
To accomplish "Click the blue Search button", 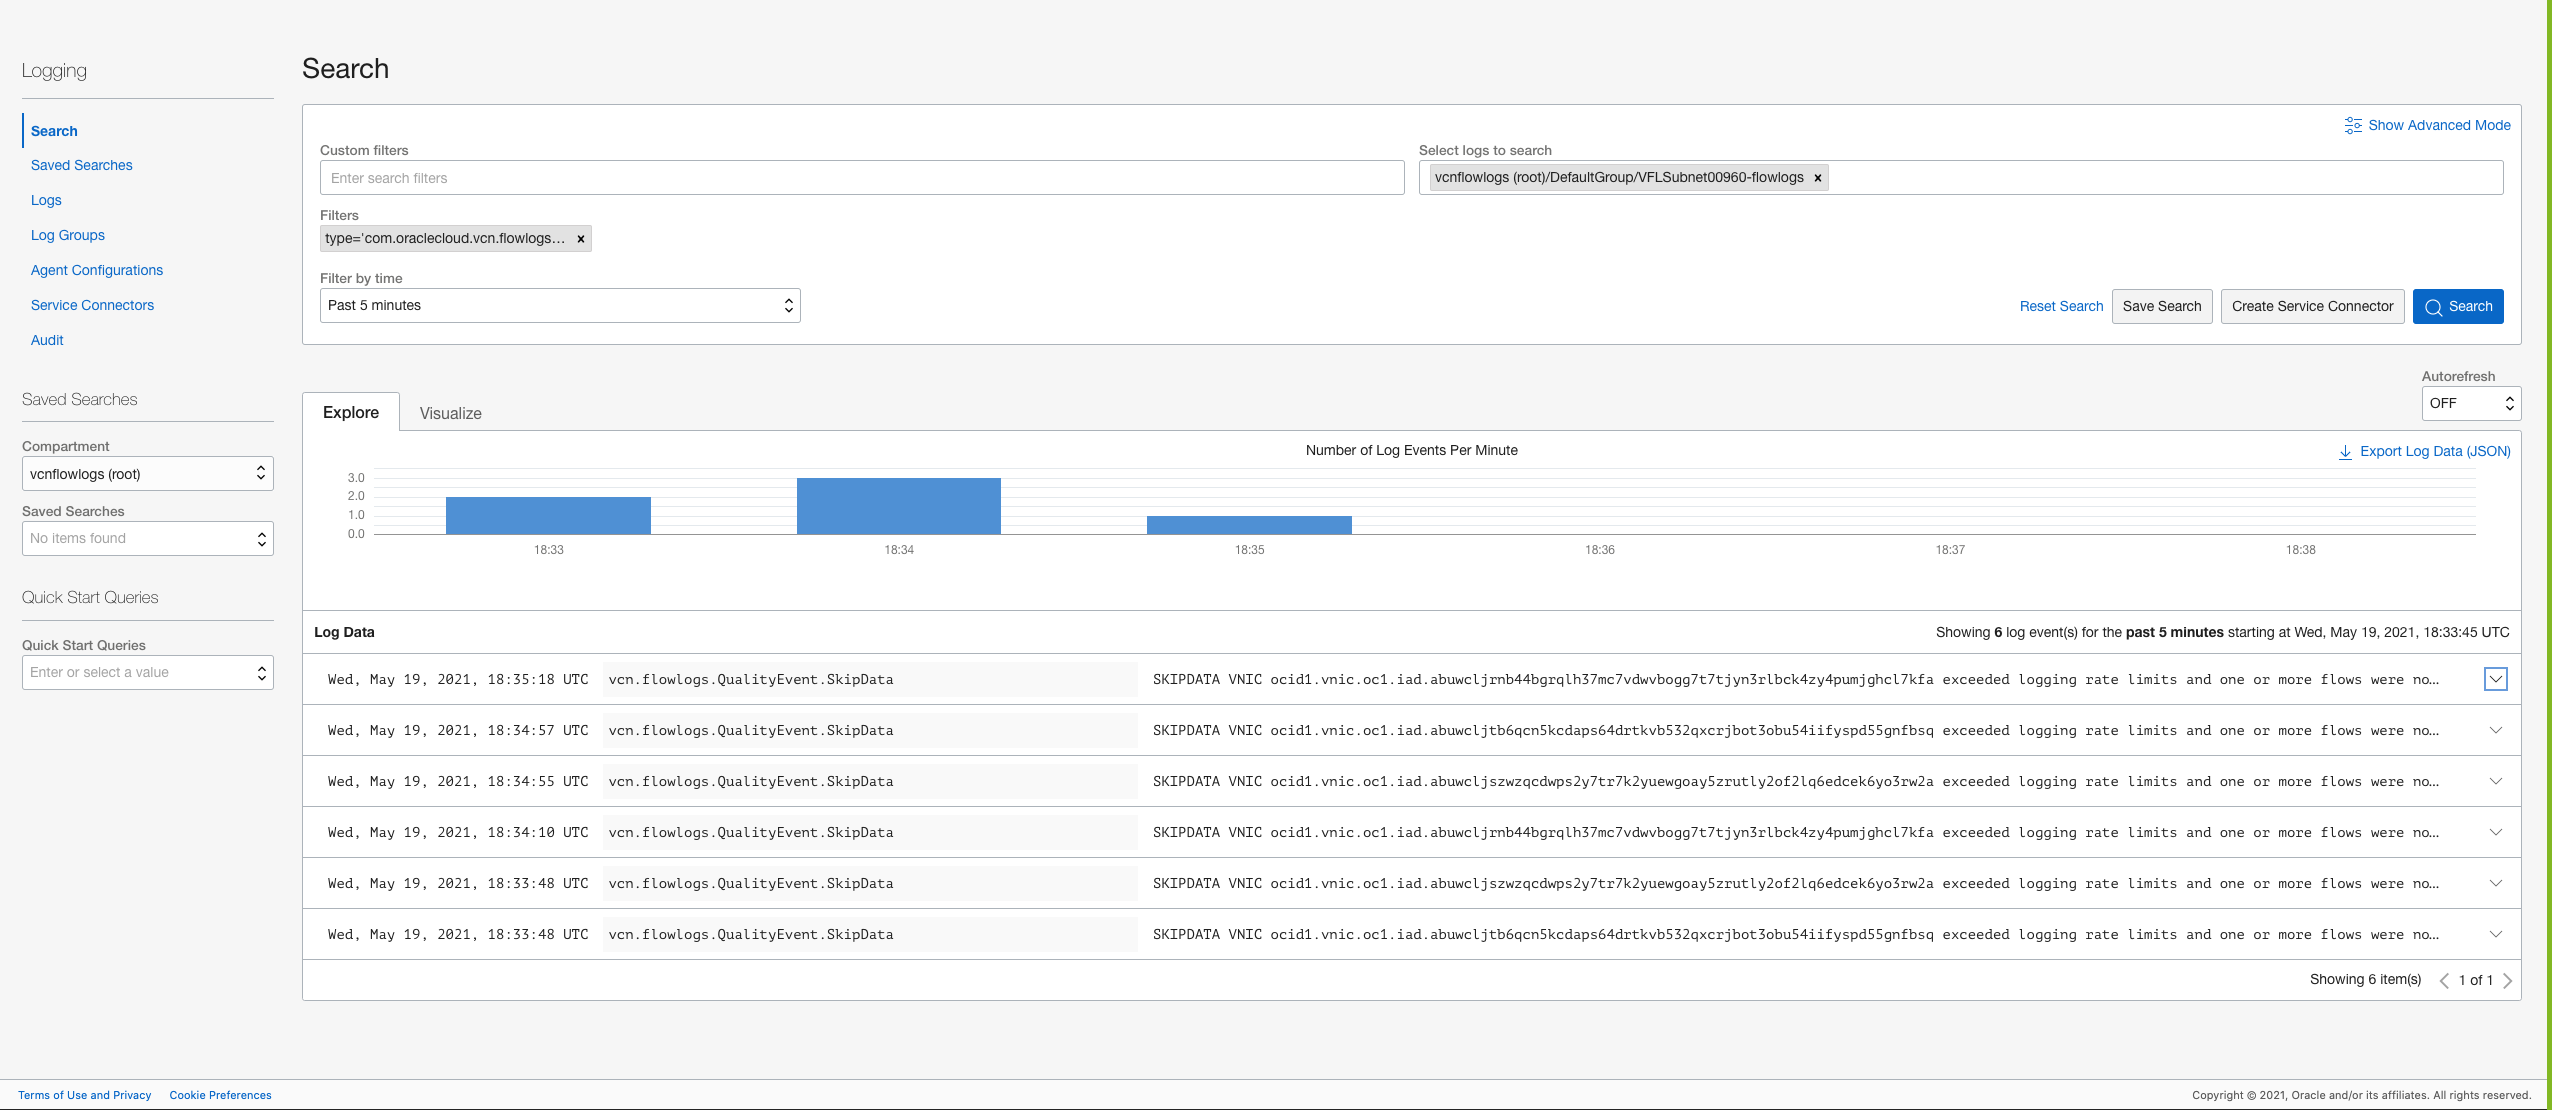I will pos(2457,307).
